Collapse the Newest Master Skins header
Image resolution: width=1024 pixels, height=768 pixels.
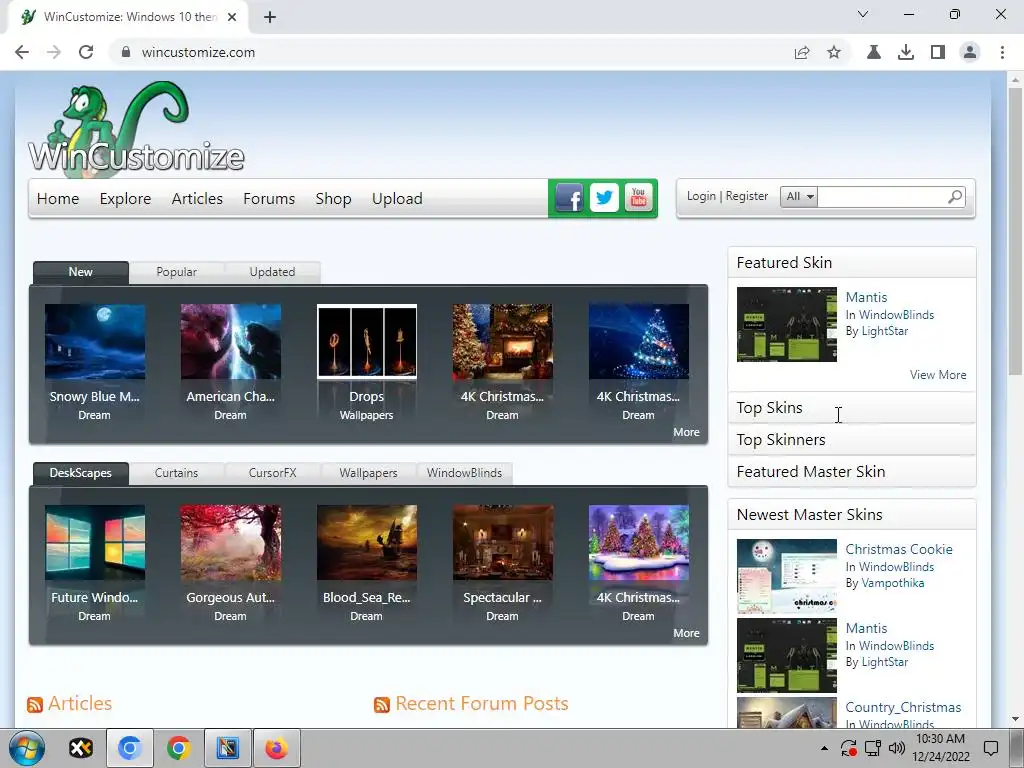[x=852, y=515]
